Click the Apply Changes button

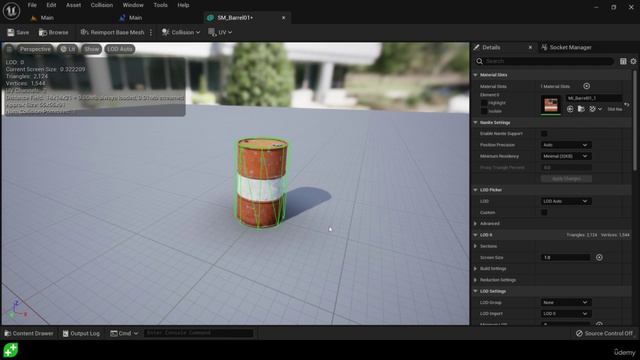tap(566, 179)
